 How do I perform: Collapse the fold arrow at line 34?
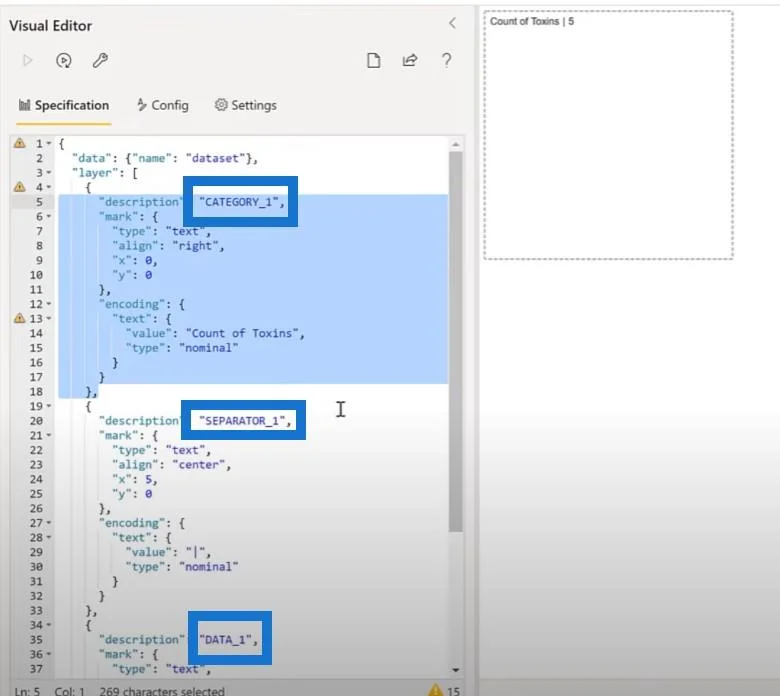click(49, 625)
